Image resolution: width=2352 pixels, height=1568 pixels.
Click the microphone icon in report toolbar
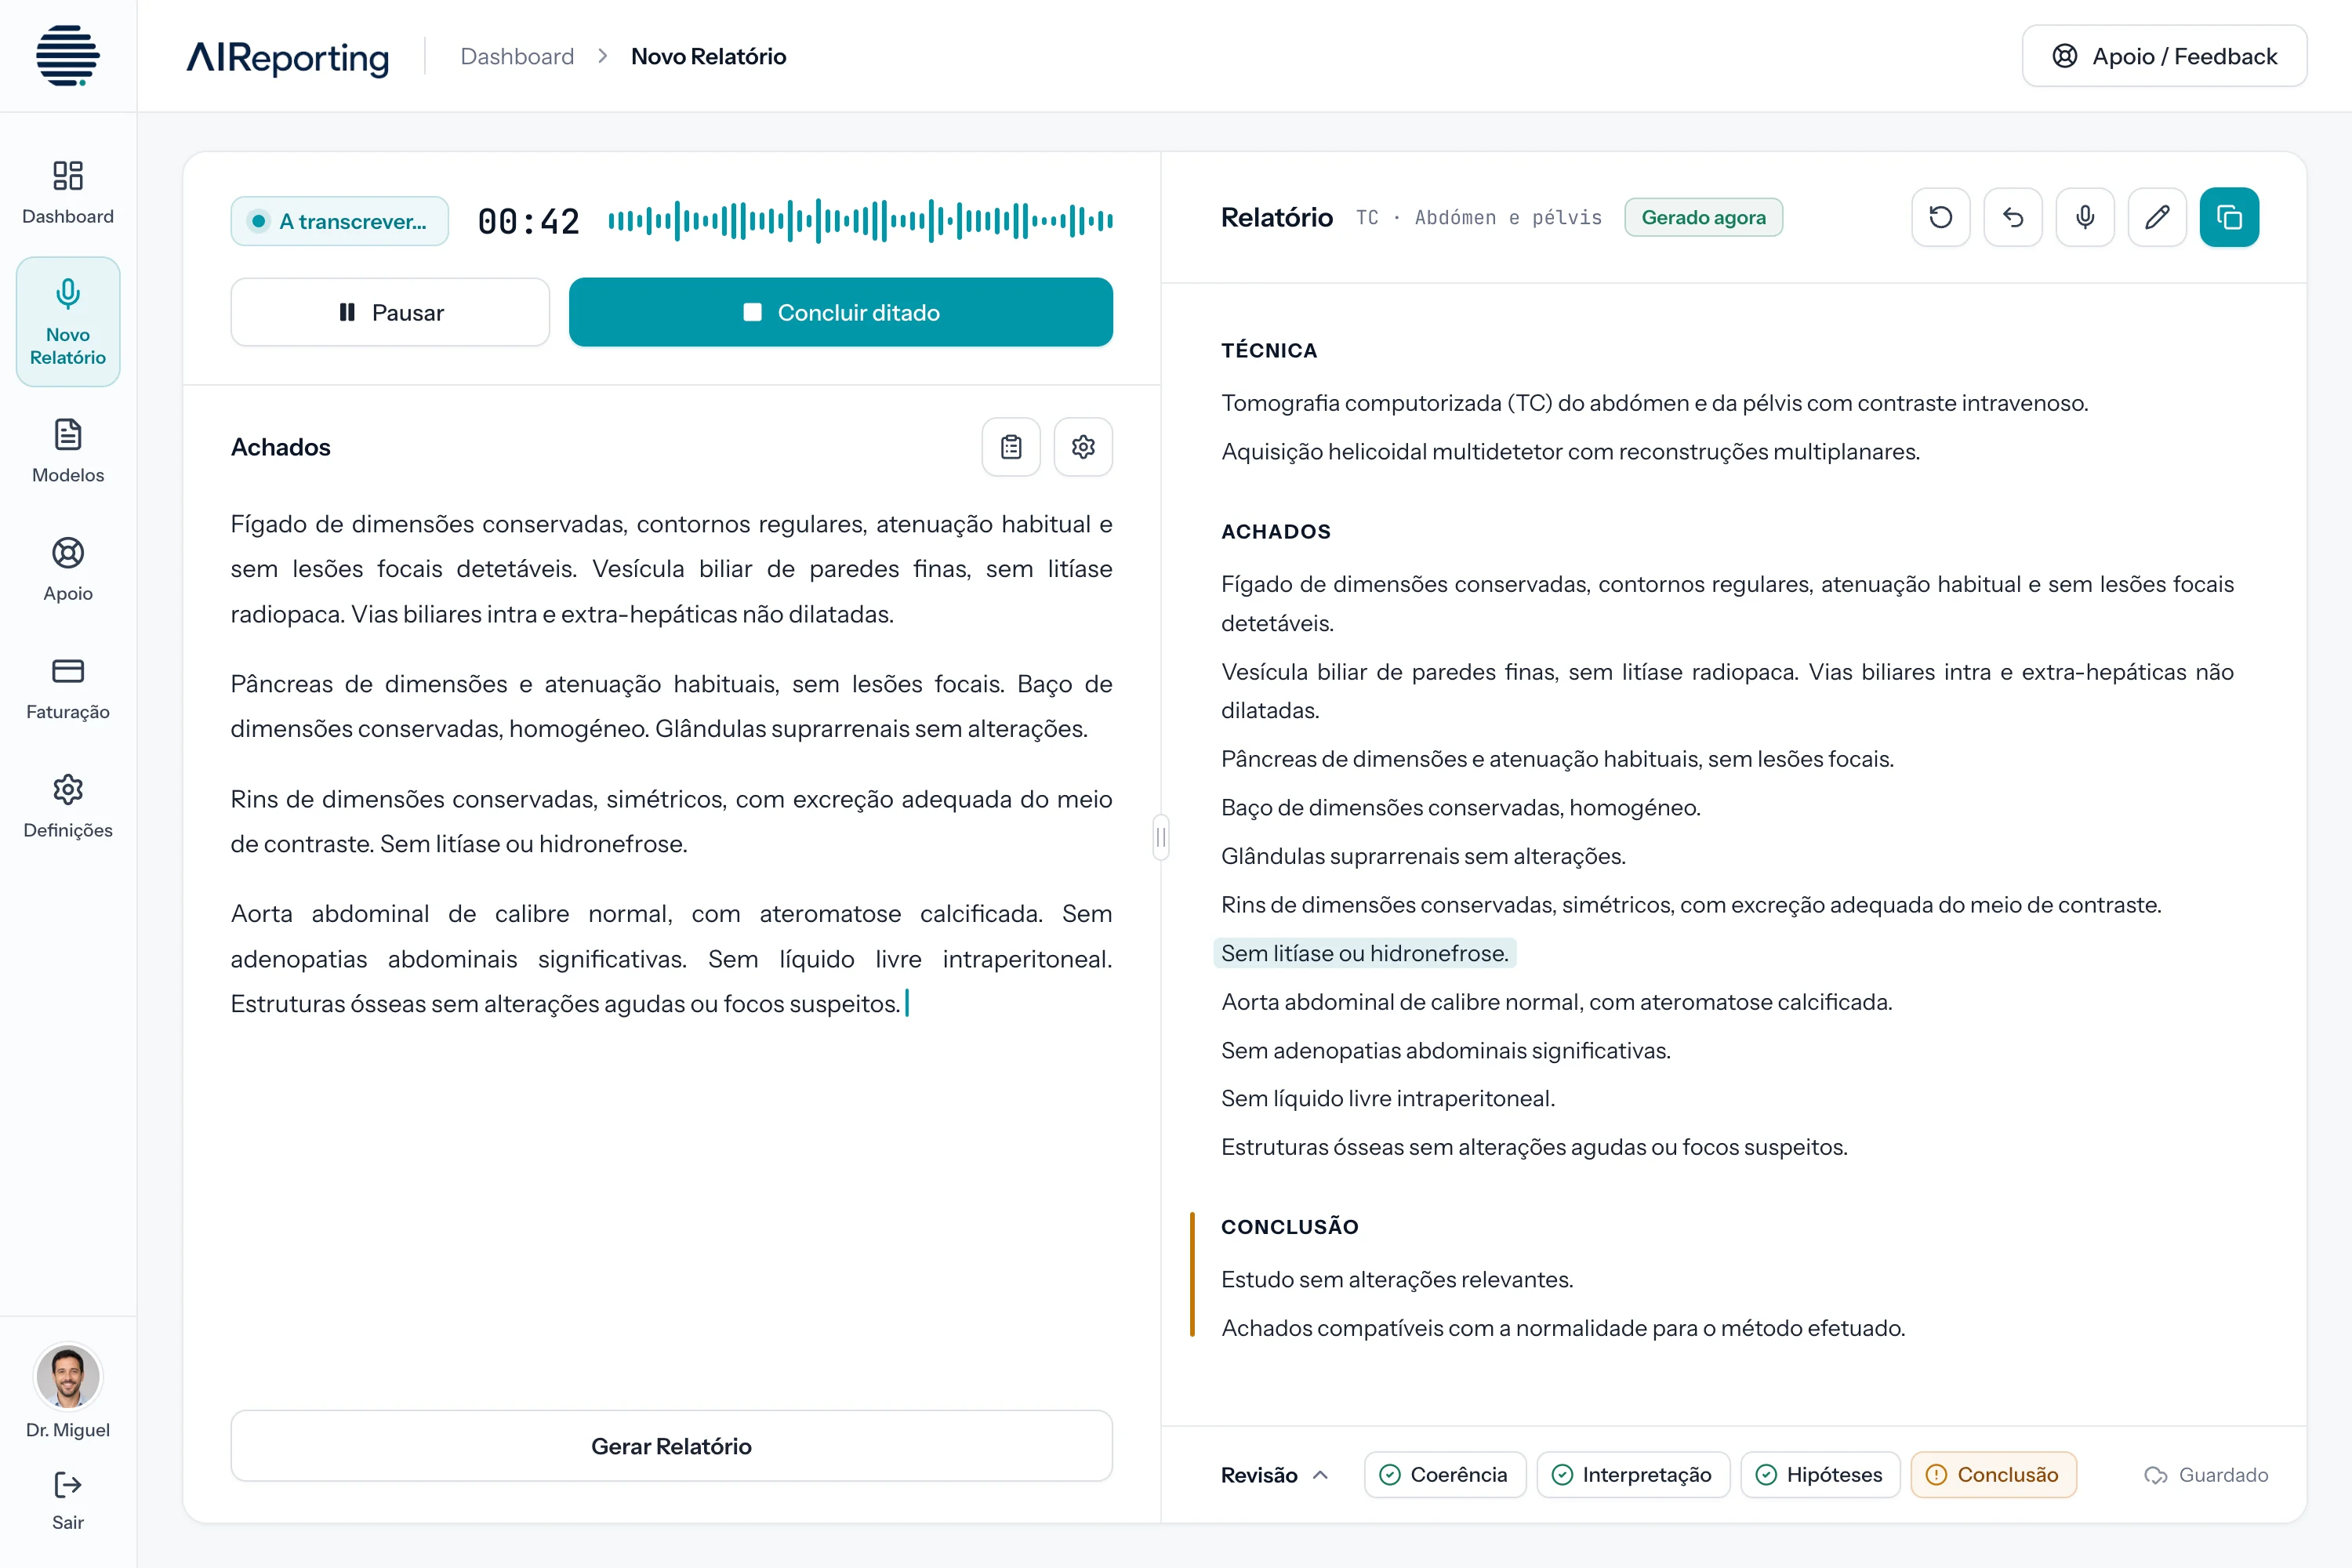(2085, 217)
